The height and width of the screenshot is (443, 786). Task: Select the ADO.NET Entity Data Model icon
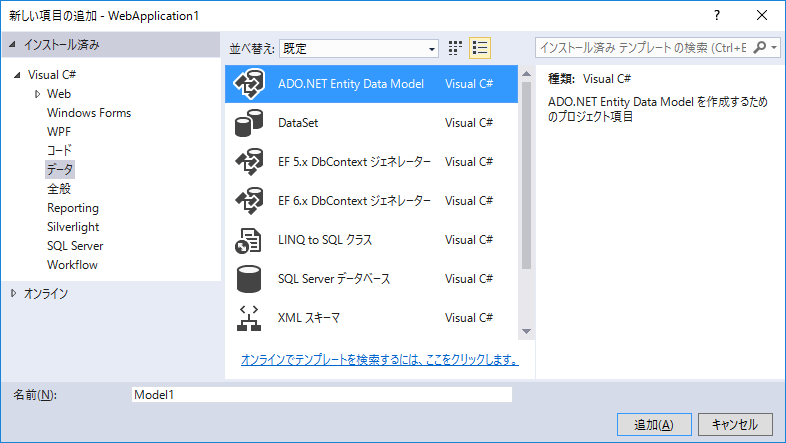click(249, 84)
